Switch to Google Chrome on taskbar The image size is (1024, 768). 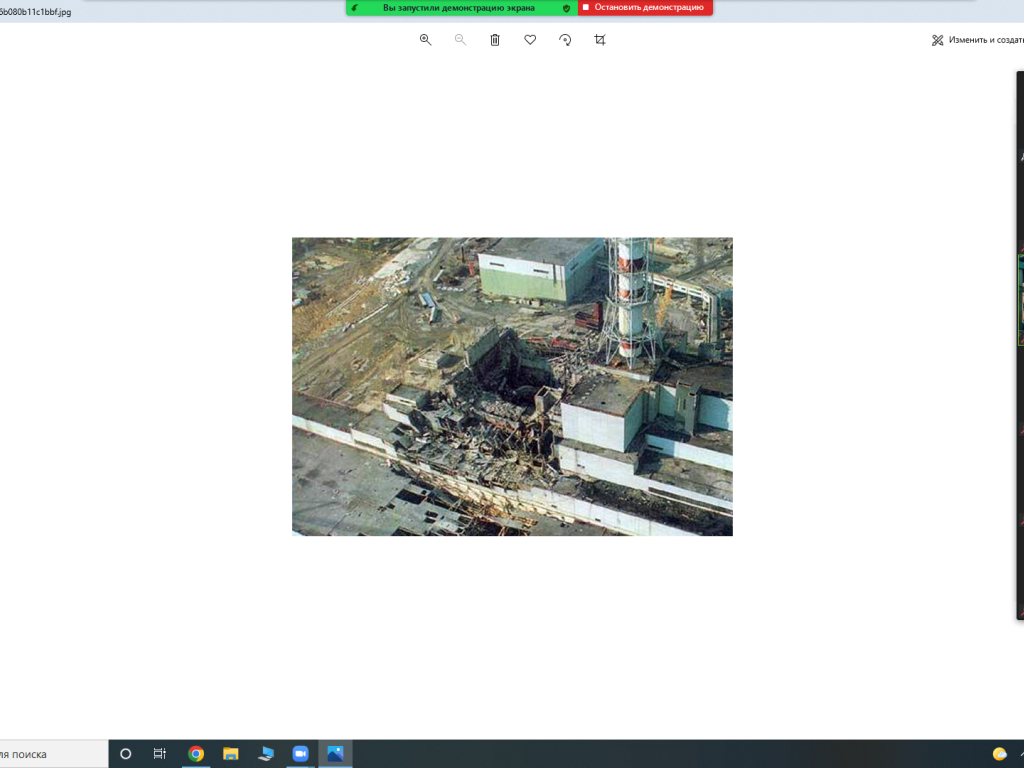(x=196, y=754)
